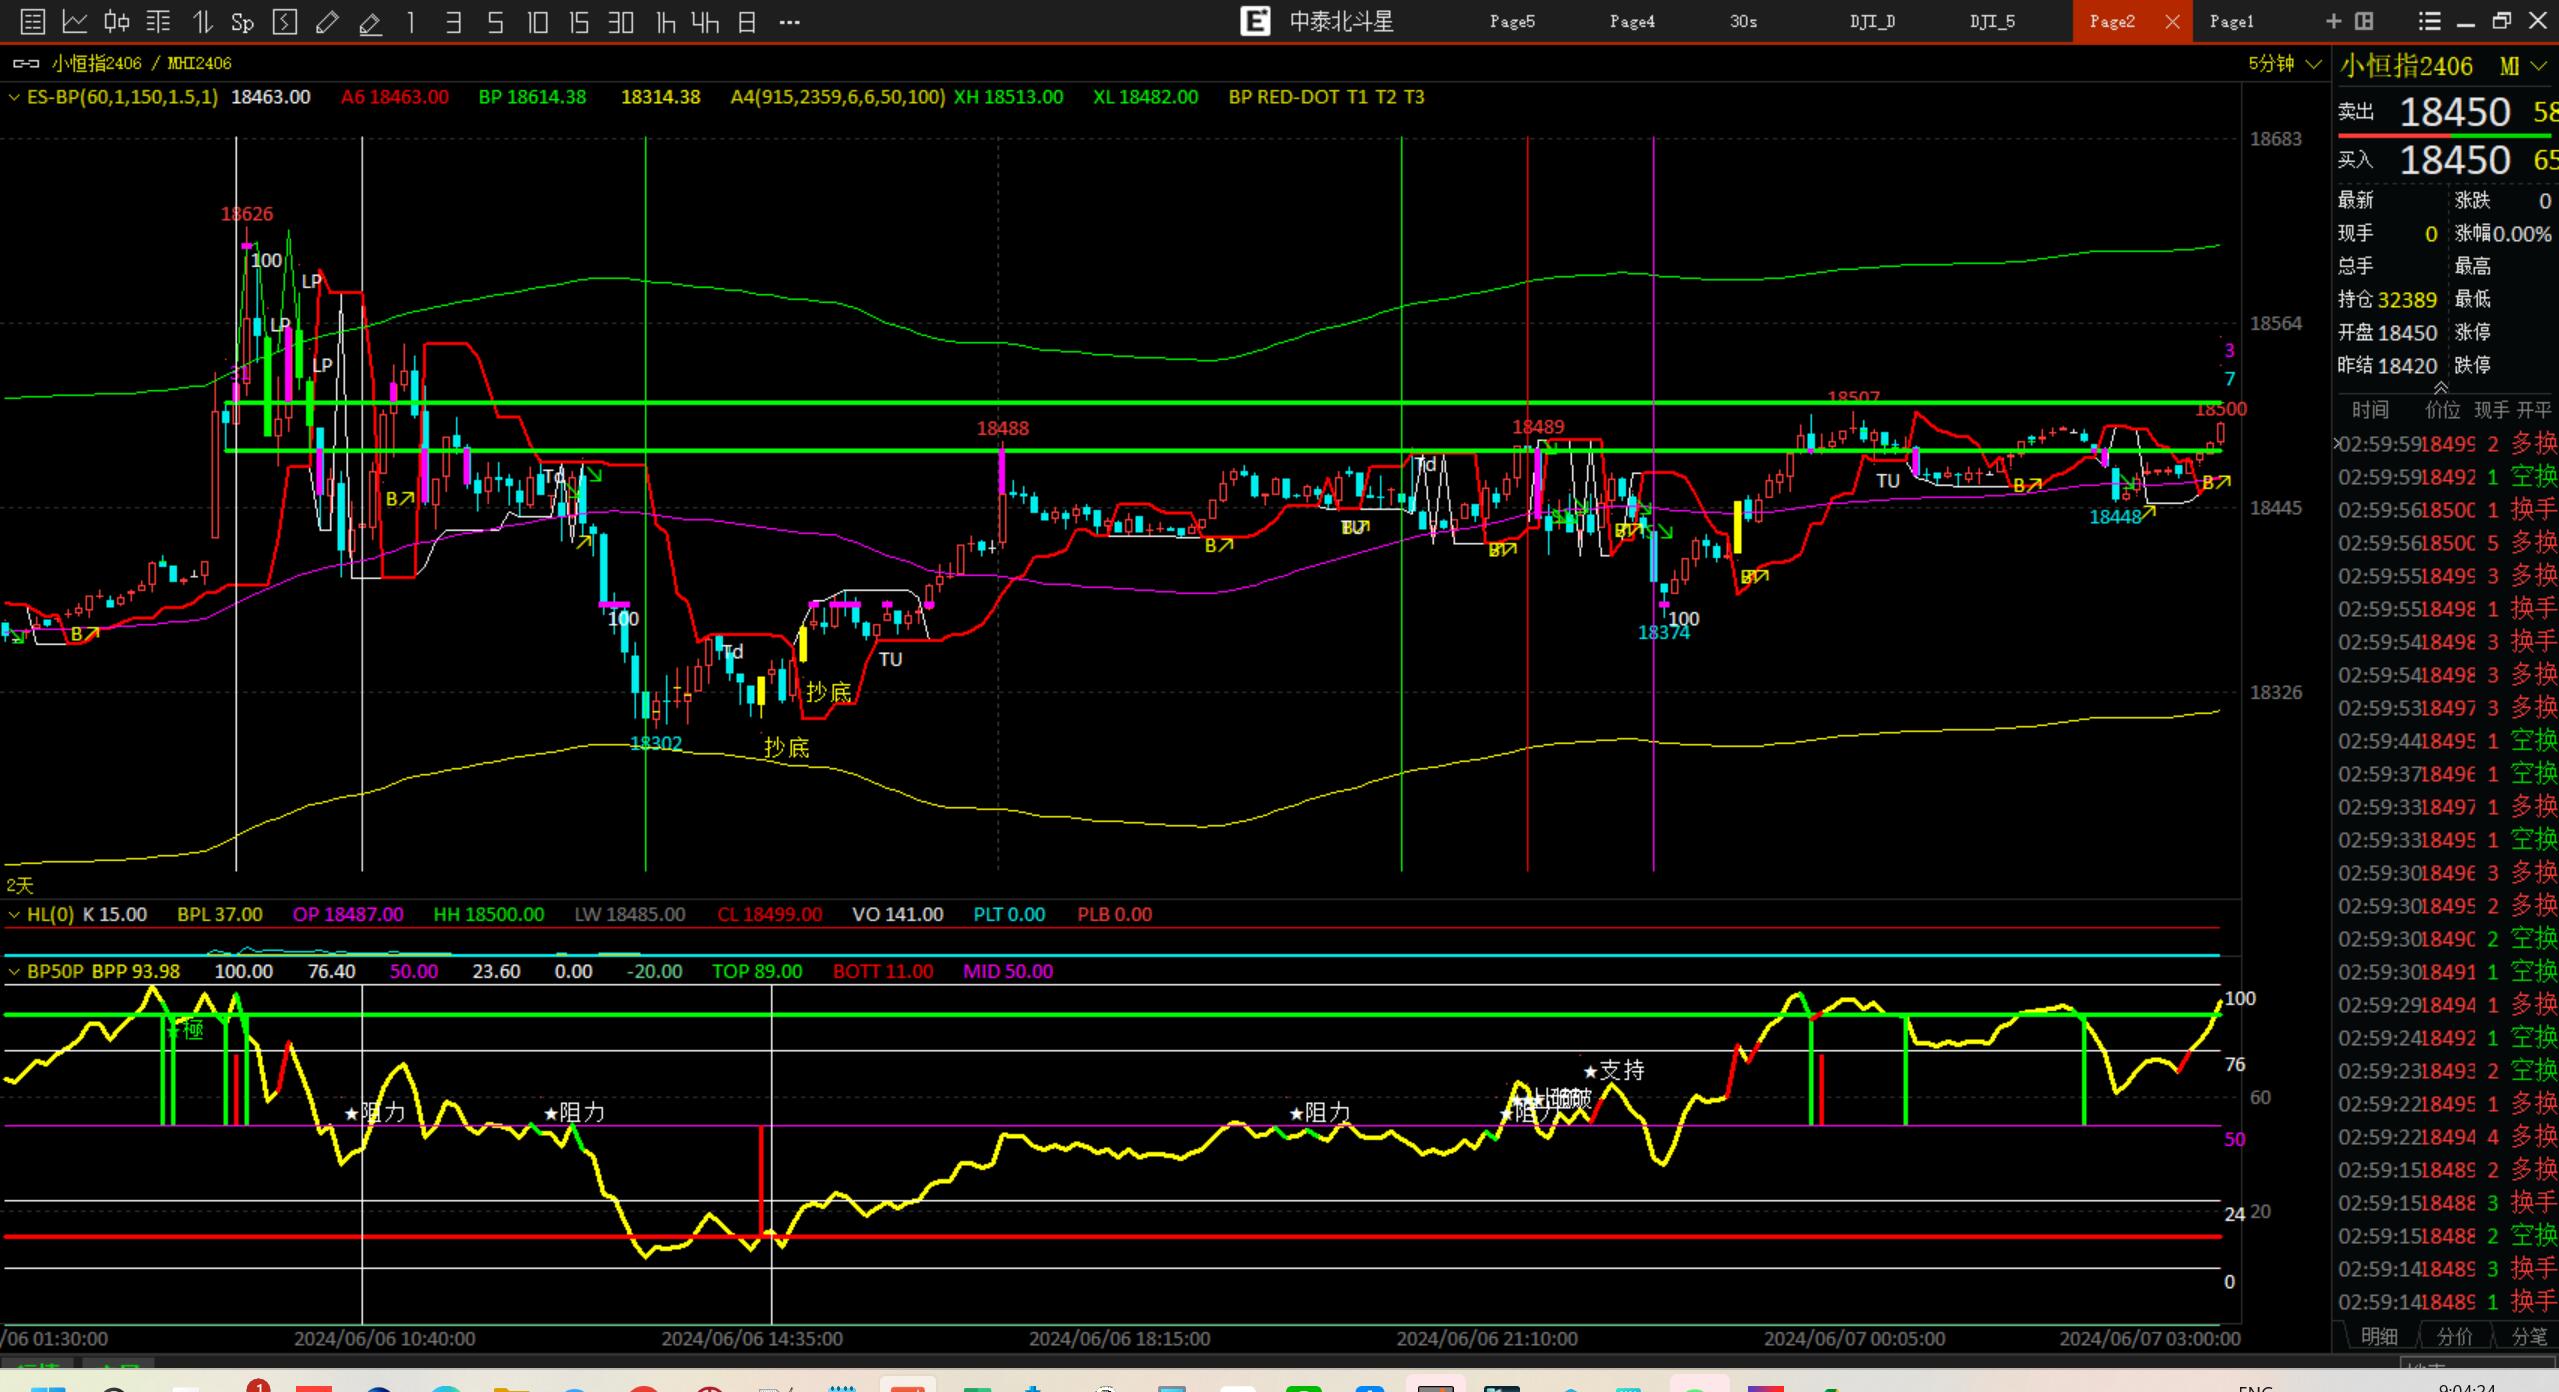Click the TOP 89.00 legend value
Image resolution: width=2559 pixels, height=1392 pixels.
pos(757,971)
